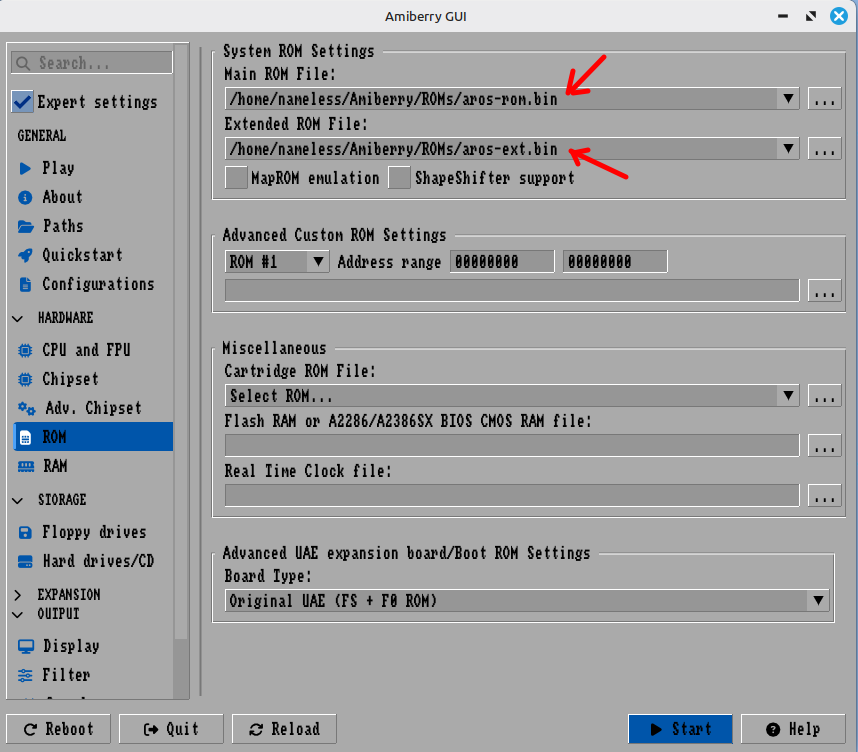The height and width of the screenshot is (752, 858).
Task: Minimize the Amiberry GUI window
Action: (x=783, y=16)
